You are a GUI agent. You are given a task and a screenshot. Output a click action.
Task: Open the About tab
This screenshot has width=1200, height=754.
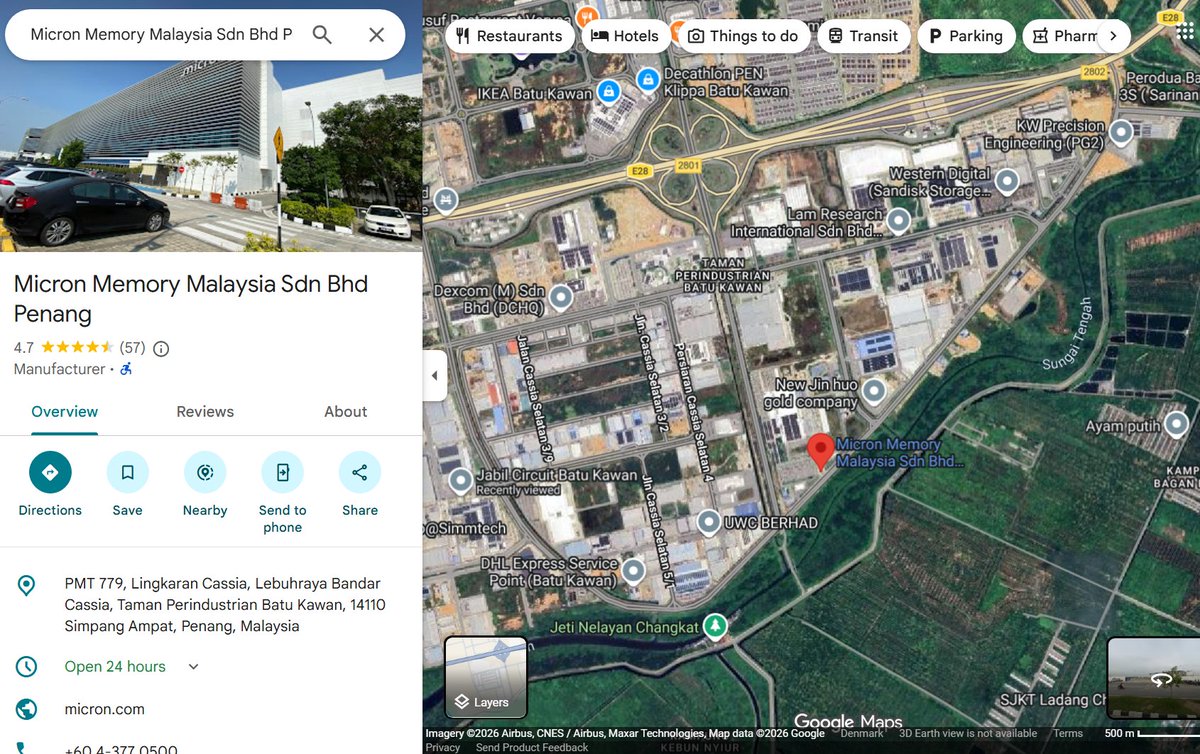[x=346, y=412]
